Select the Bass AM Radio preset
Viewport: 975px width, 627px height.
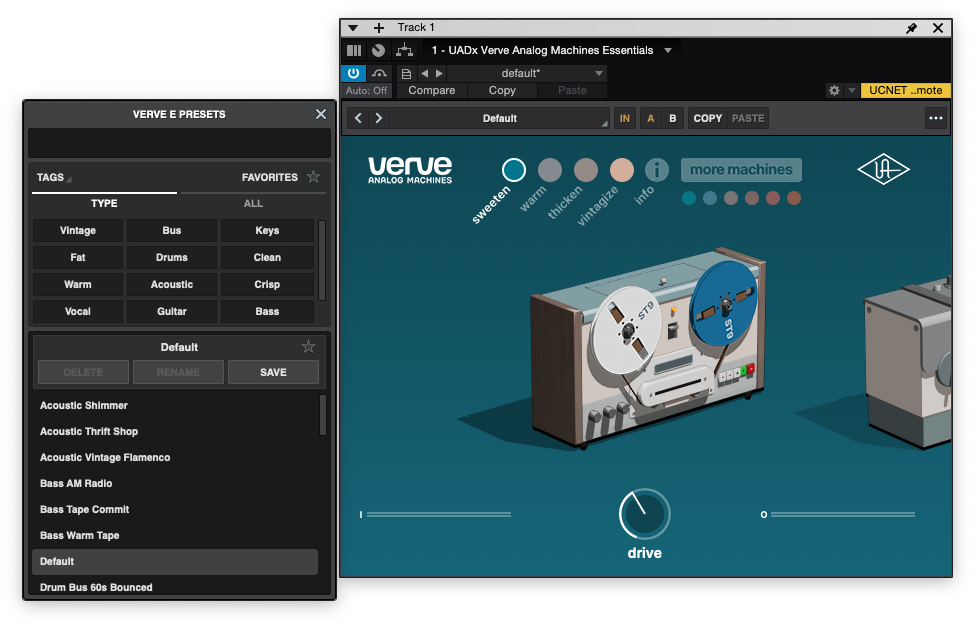tap(175, 483)
